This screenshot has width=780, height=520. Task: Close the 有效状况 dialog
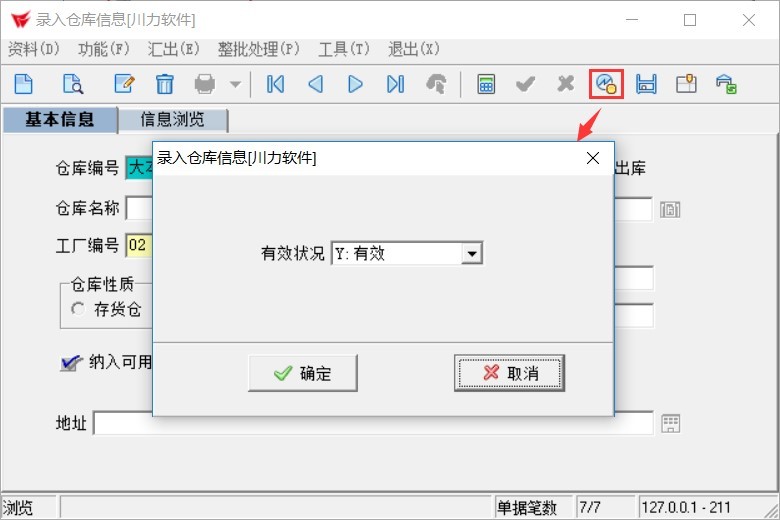click(x=592, y=158)
